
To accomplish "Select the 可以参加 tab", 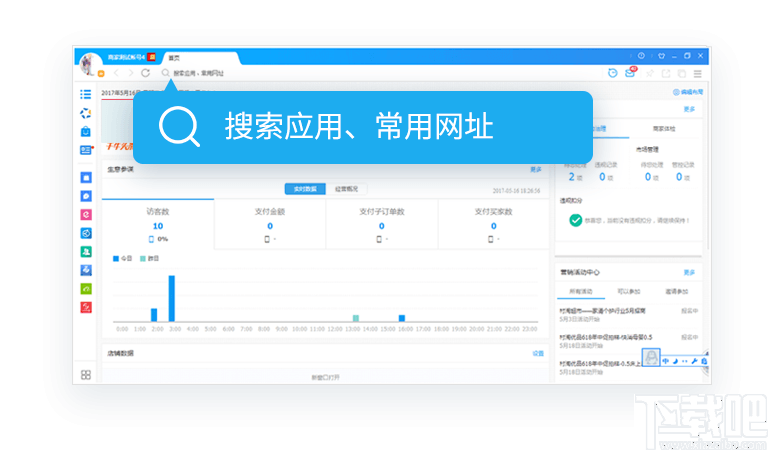I will [629, 292].
